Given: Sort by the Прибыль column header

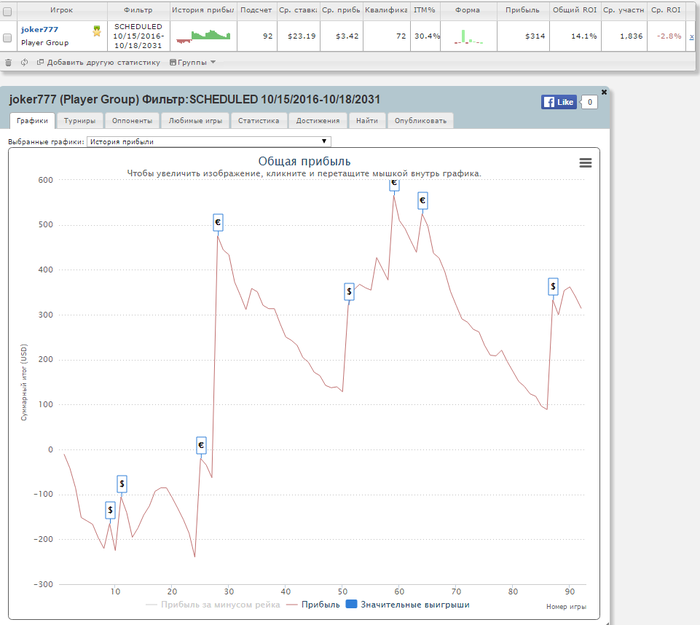Looking at the screenshot, I should [x=522, y=10].
